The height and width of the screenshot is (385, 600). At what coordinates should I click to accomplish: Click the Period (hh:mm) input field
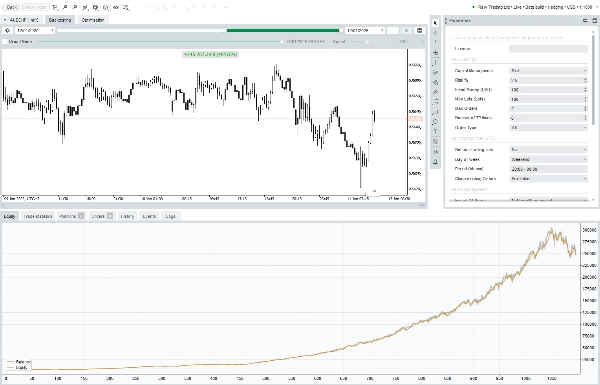click(x=548, y=169)
